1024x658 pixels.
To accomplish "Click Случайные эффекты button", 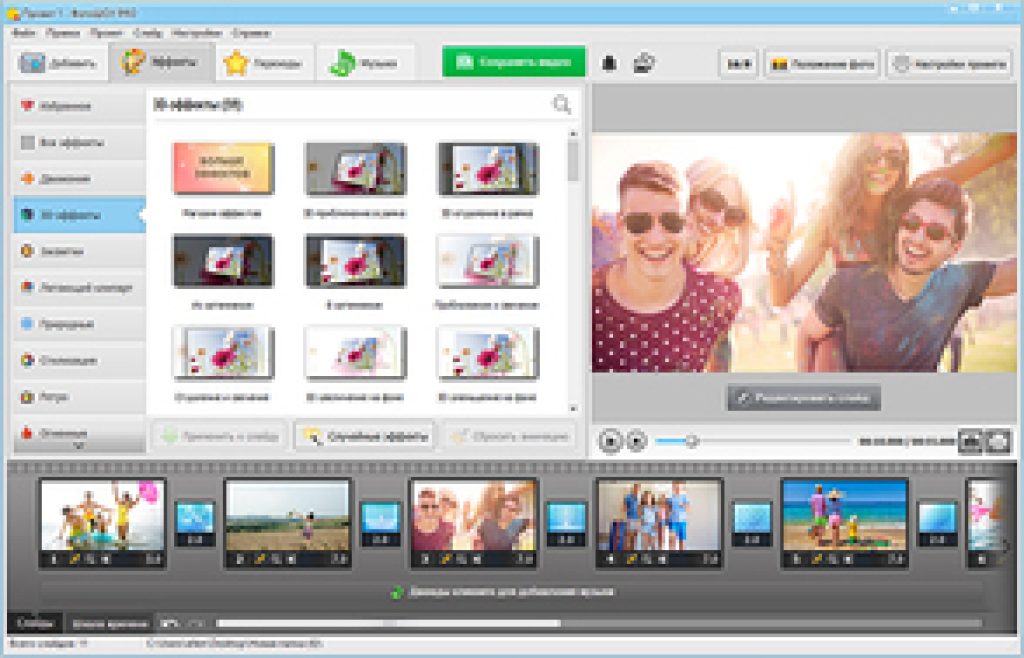I will click(365, 436).
